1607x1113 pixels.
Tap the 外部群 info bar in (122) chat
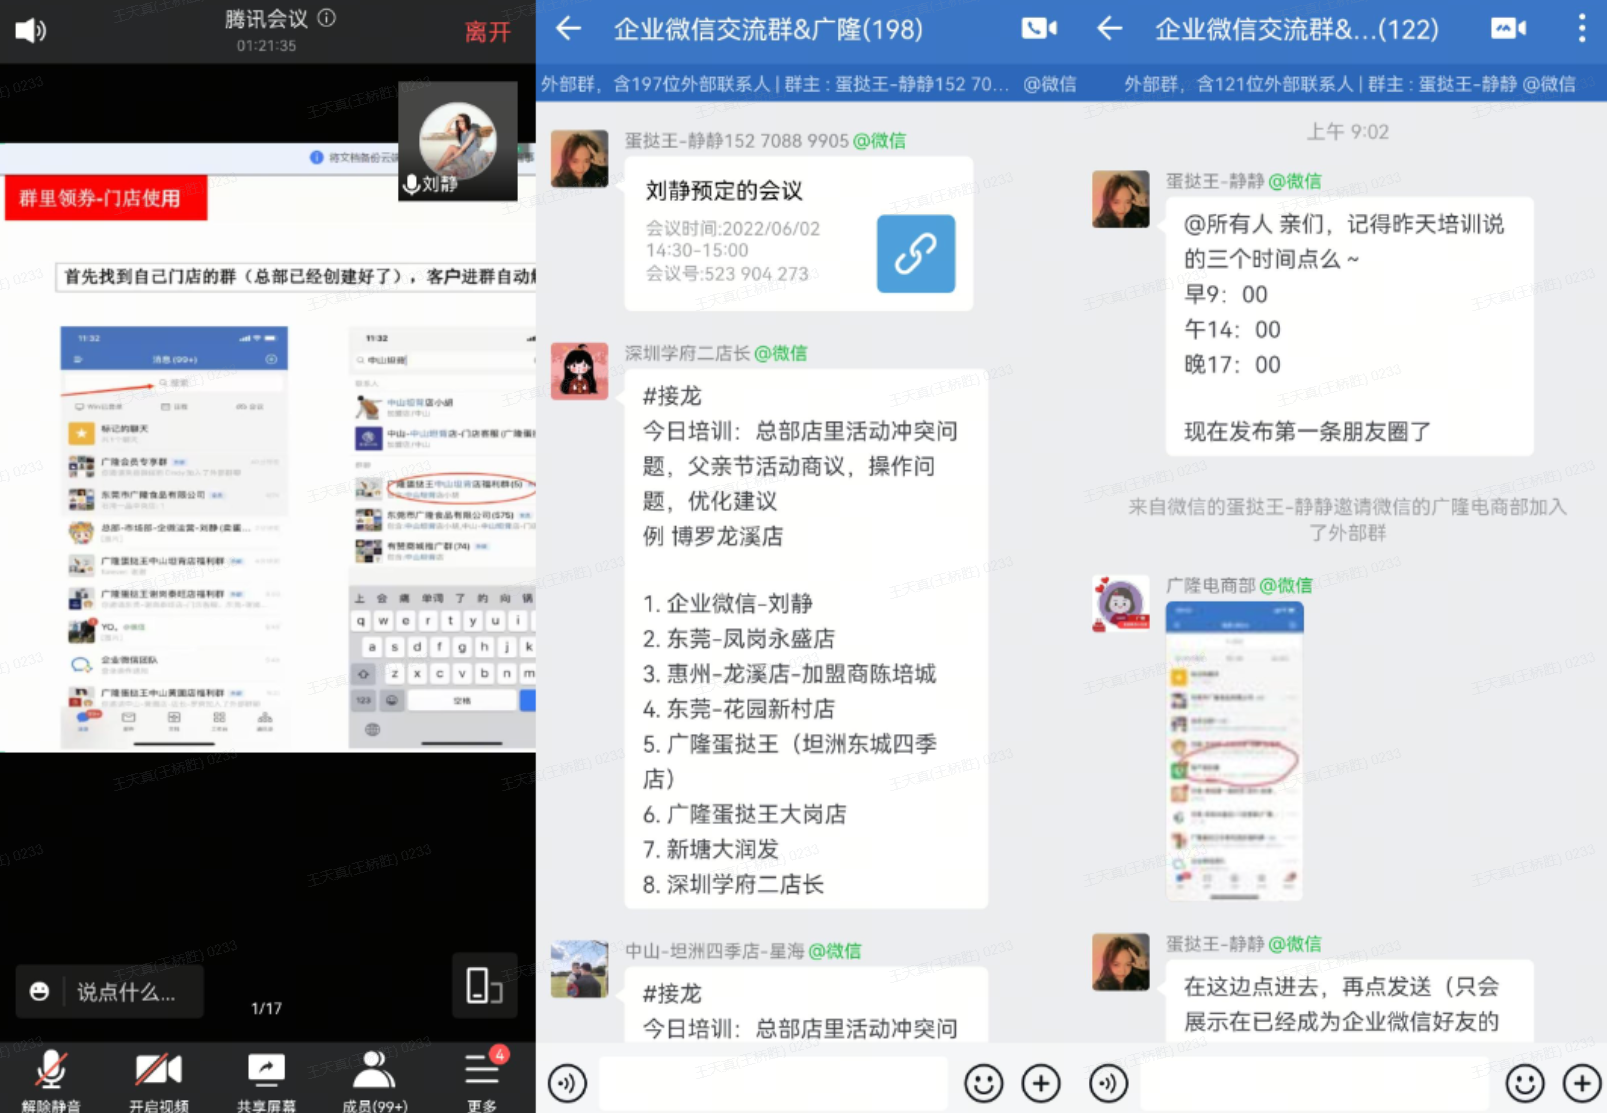pyautogui.click(x=1349, y=84)
